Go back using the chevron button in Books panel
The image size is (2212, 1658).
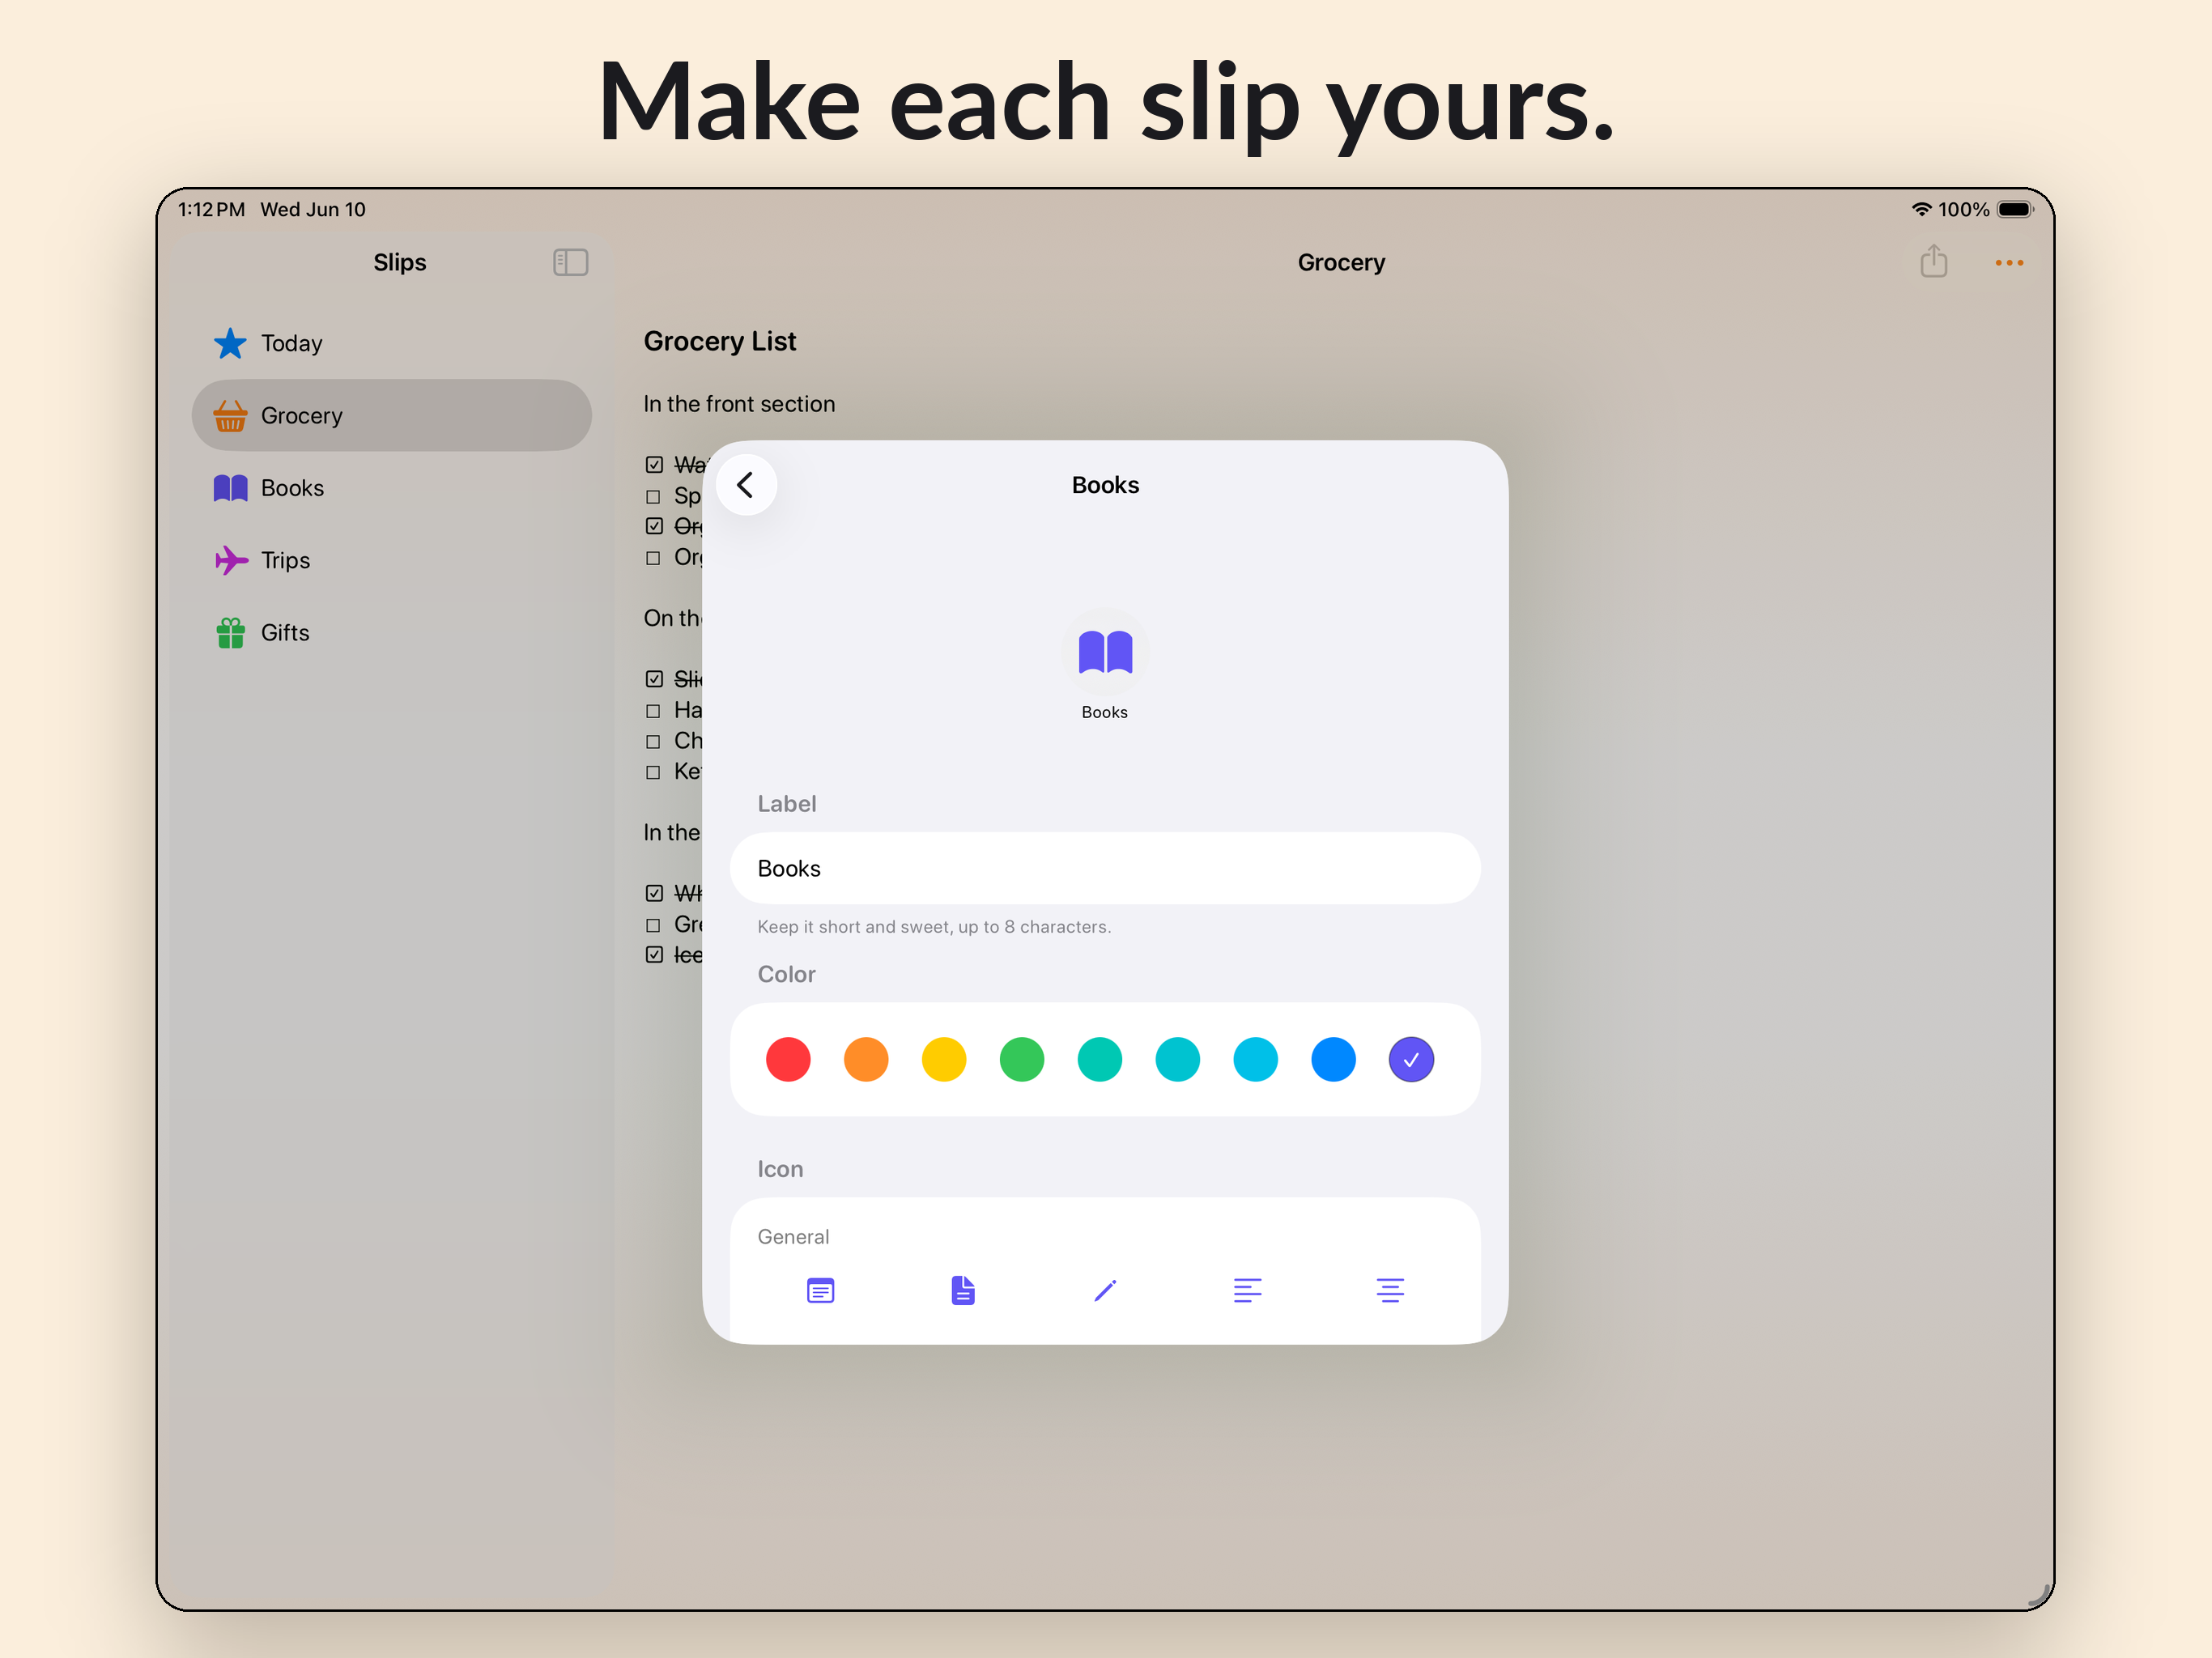pyautogui.click(x=746, y=485)
